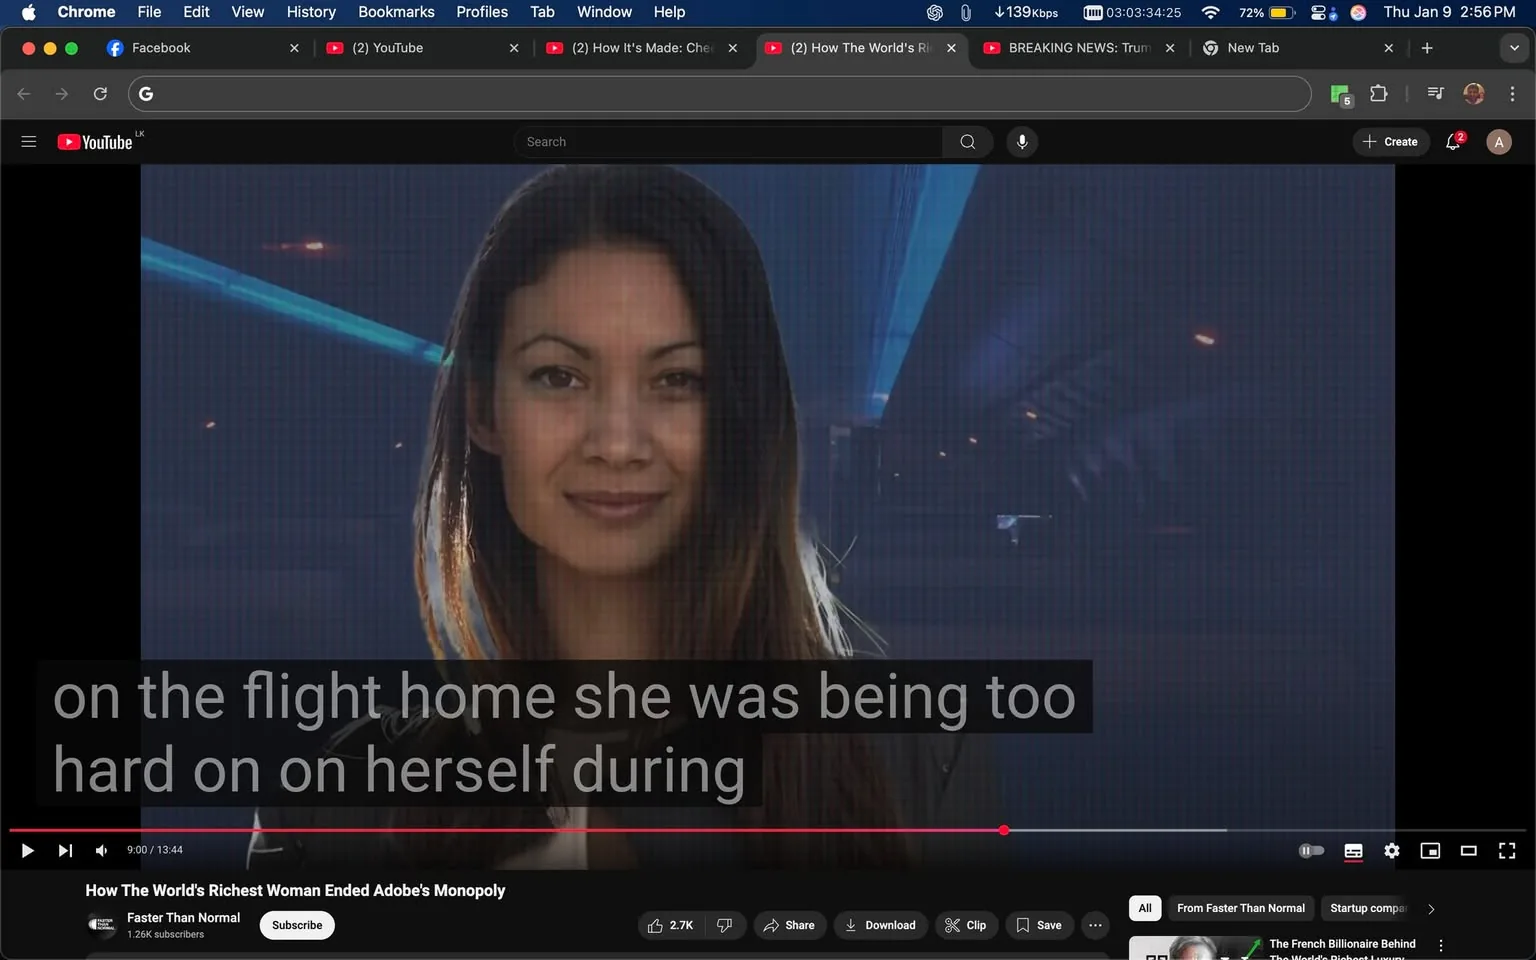Mute the video volume
Screen dimensions: 1536x960
[100, 850]
